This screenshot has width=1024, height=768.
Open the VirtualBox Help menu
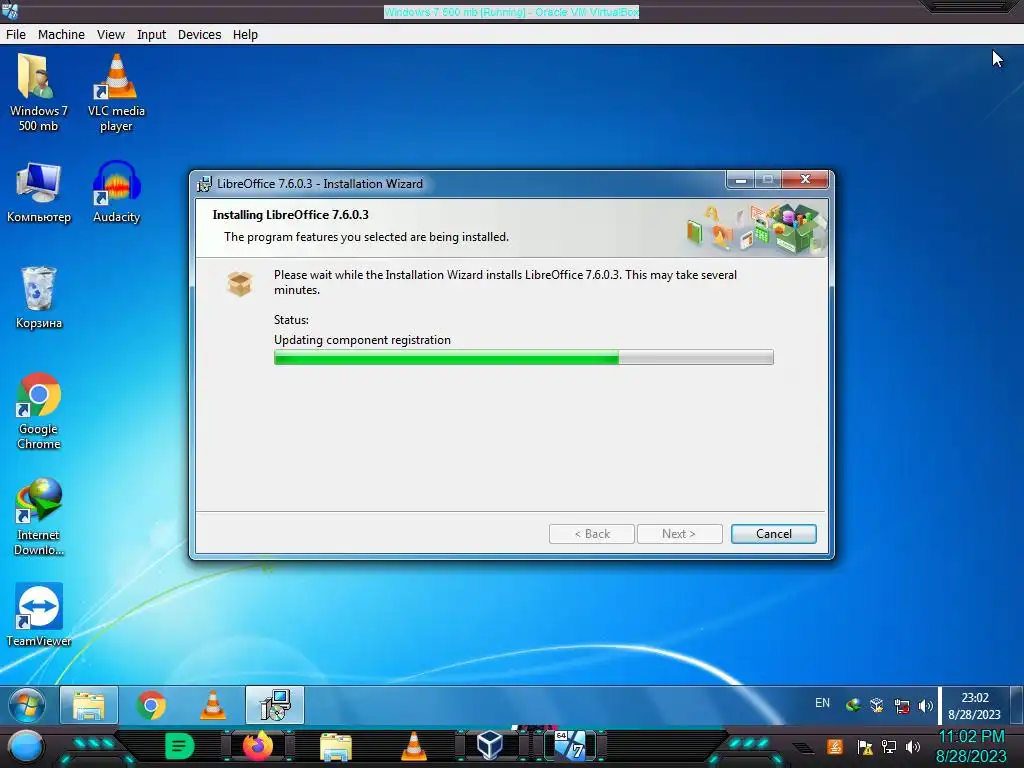245,35
